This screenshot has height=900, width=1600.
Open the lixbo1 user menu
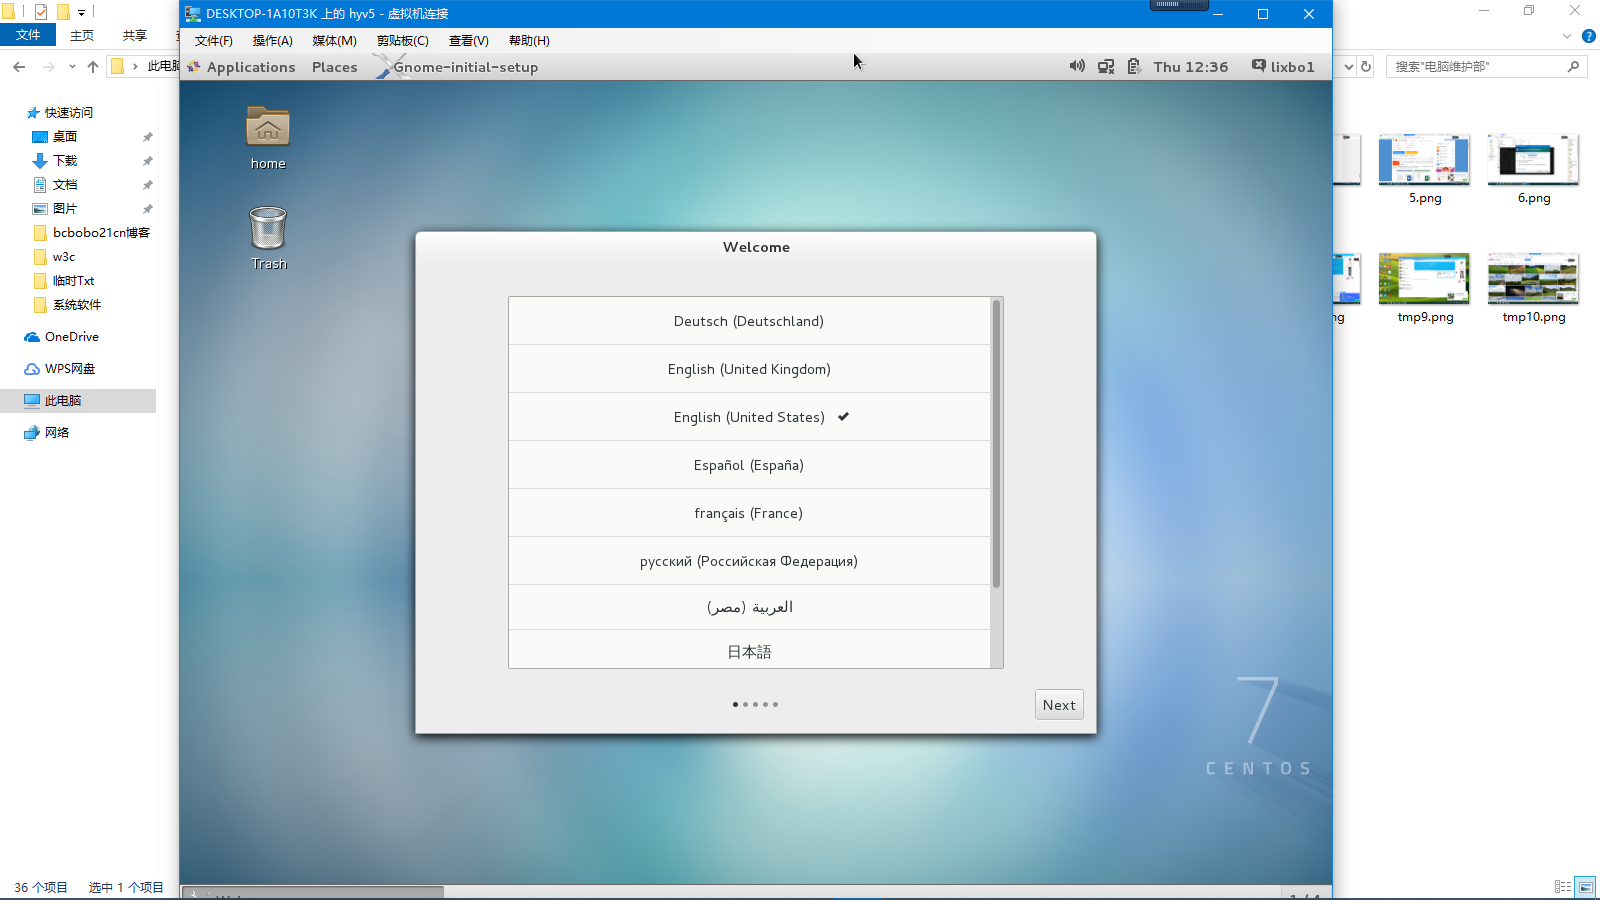click(x=1283, y=66)
